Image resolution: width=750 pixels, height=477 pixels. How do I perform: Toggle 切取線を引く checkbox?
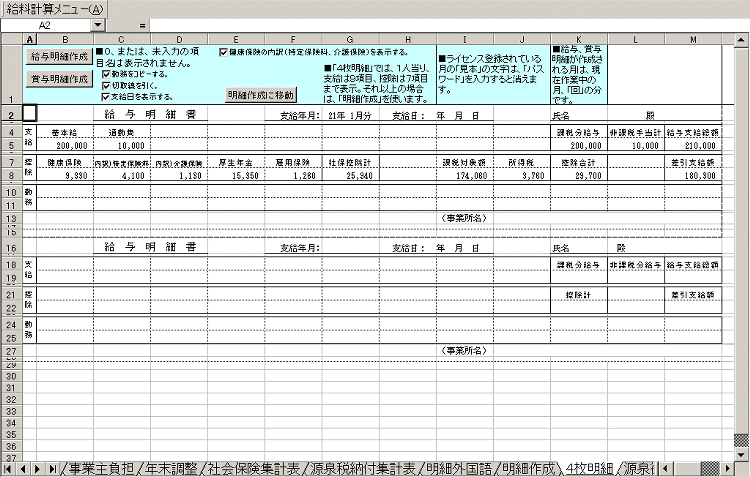coord(107,85)
